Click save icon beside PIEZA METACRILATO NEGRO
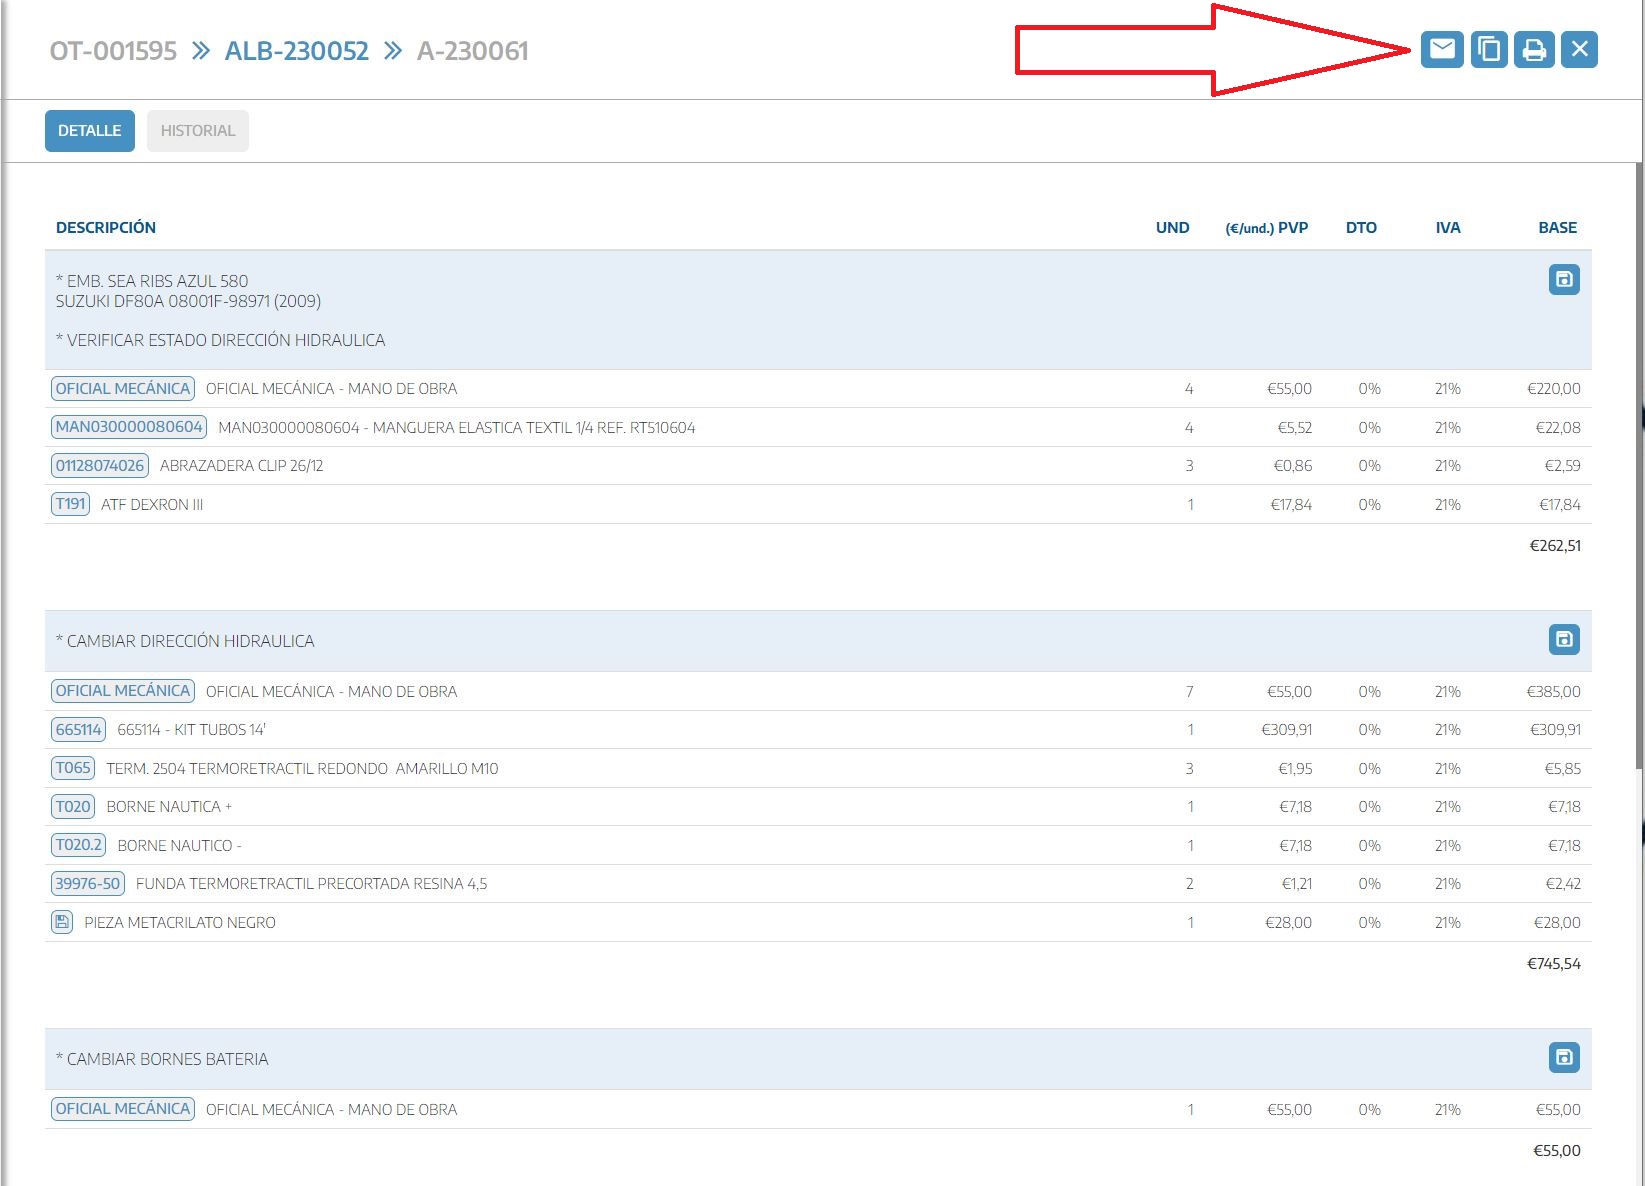 pos(62,922)
